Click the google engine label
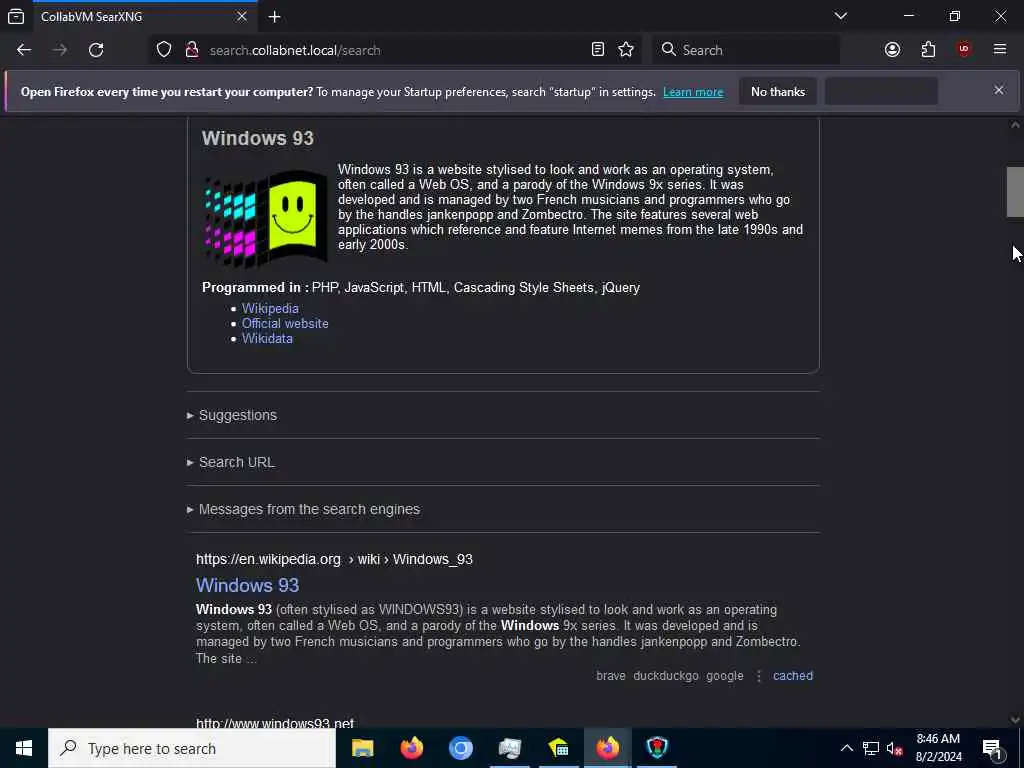 [x=725, y=676]
